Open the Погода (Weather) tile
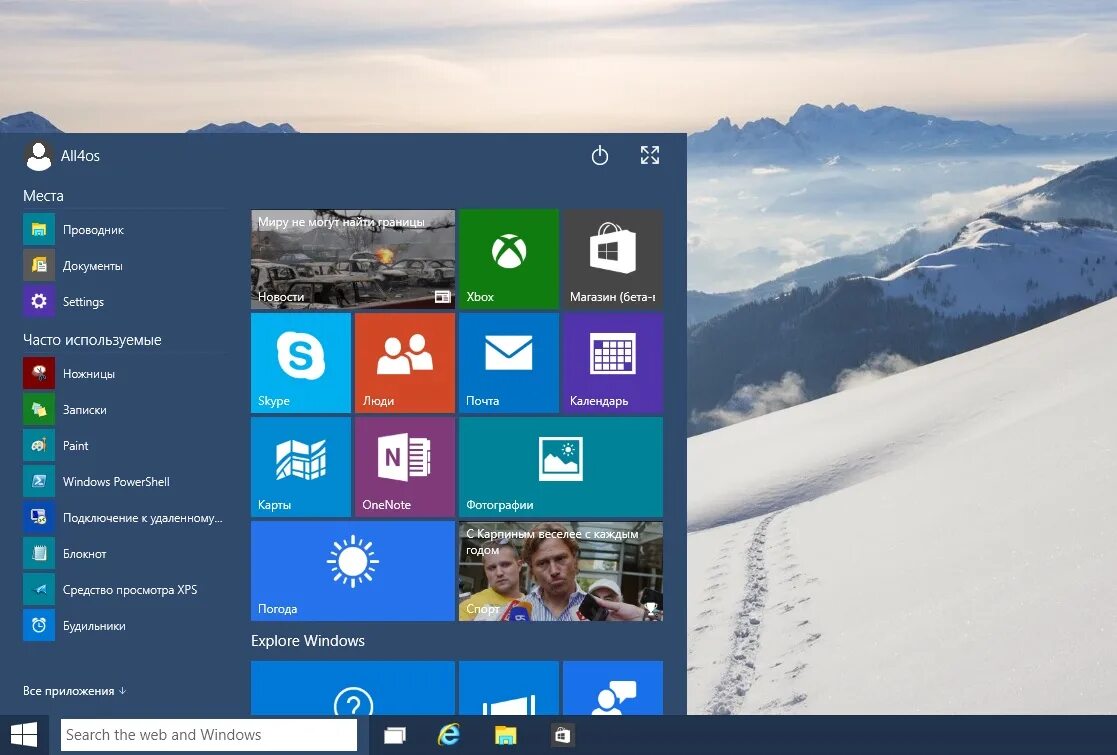Screen dimensions: 1117x755 [352, 570]
